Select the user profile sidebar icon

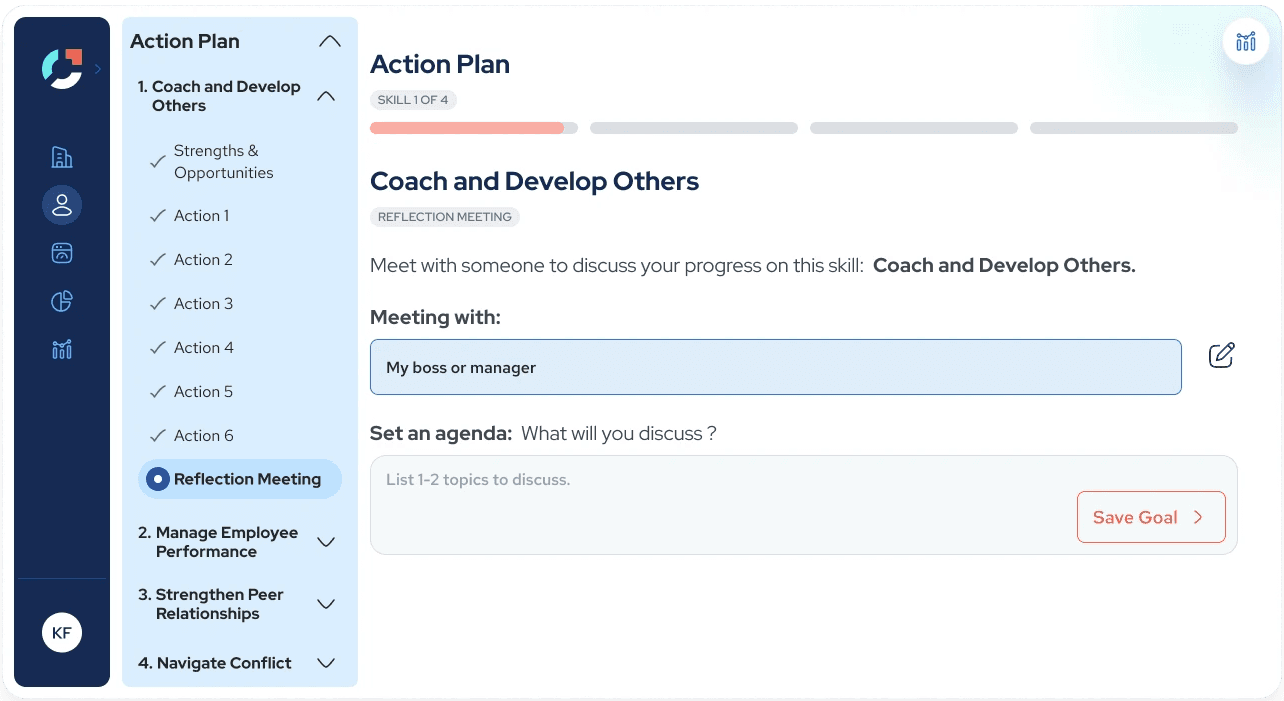pyautogui.click(x=62, y=205)
